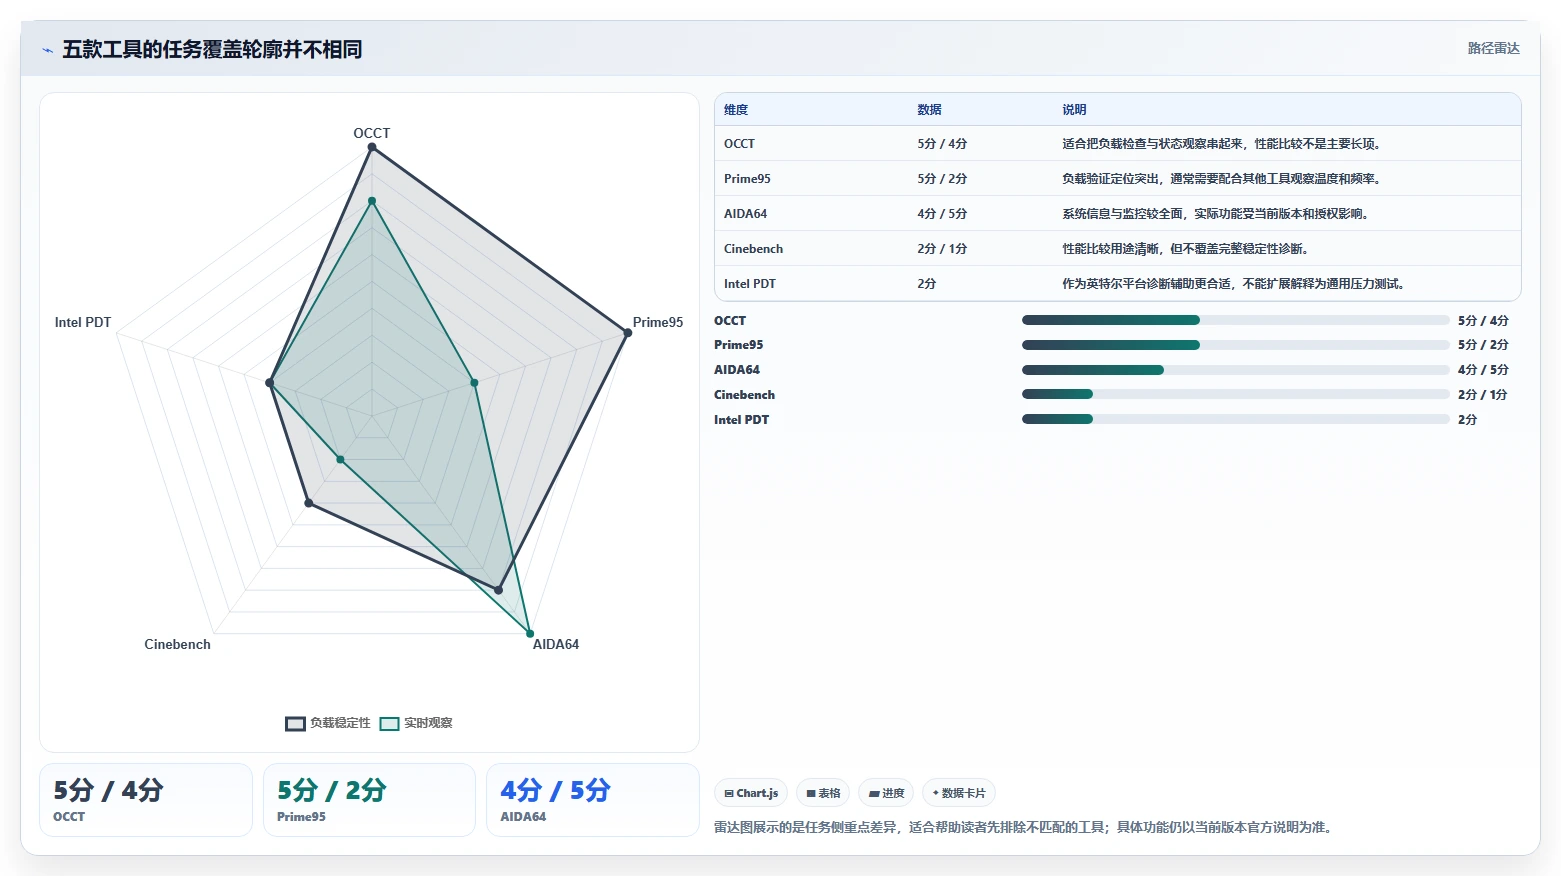1561x876 pixels.
Task: Toggle the 实时观察 legend series
Action: point(416,723)
